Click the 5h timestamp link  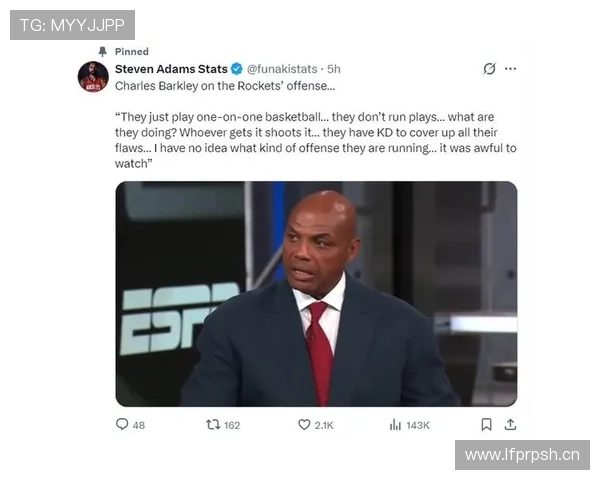pos(334,69)
